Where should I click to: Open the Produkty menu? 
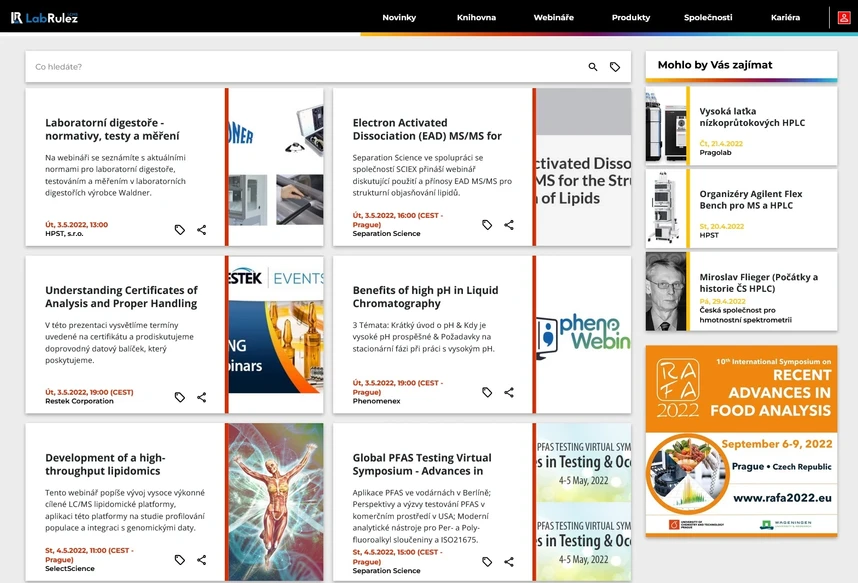[631, 18]
